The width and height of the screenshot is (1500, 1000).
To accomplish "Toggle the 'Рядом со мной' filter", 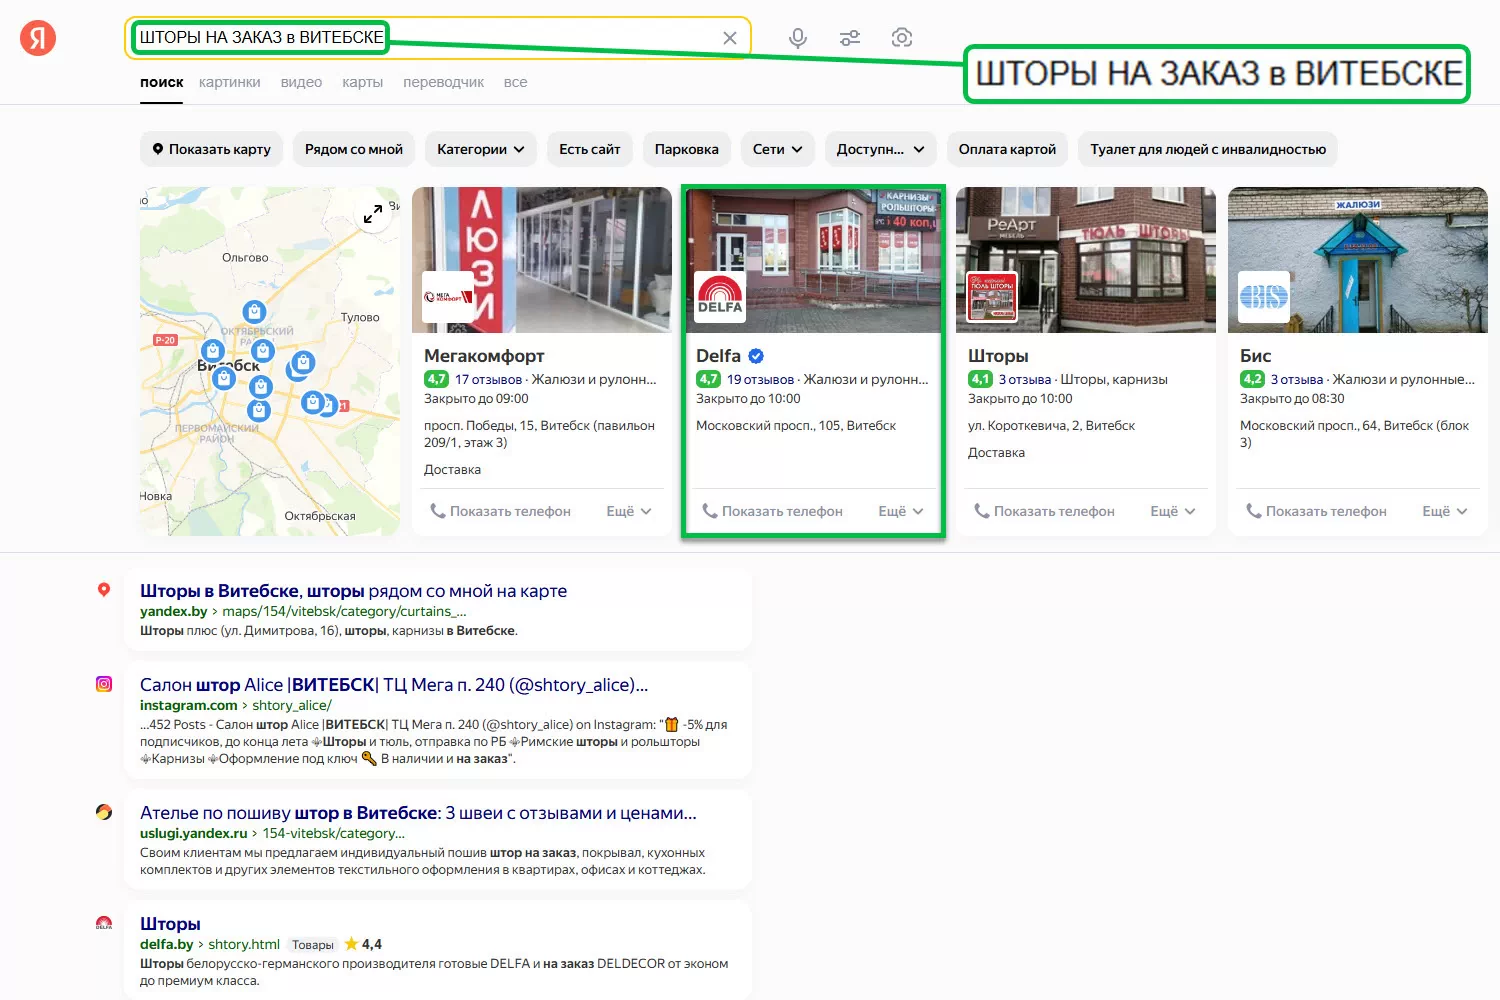I will click(354, 149).
